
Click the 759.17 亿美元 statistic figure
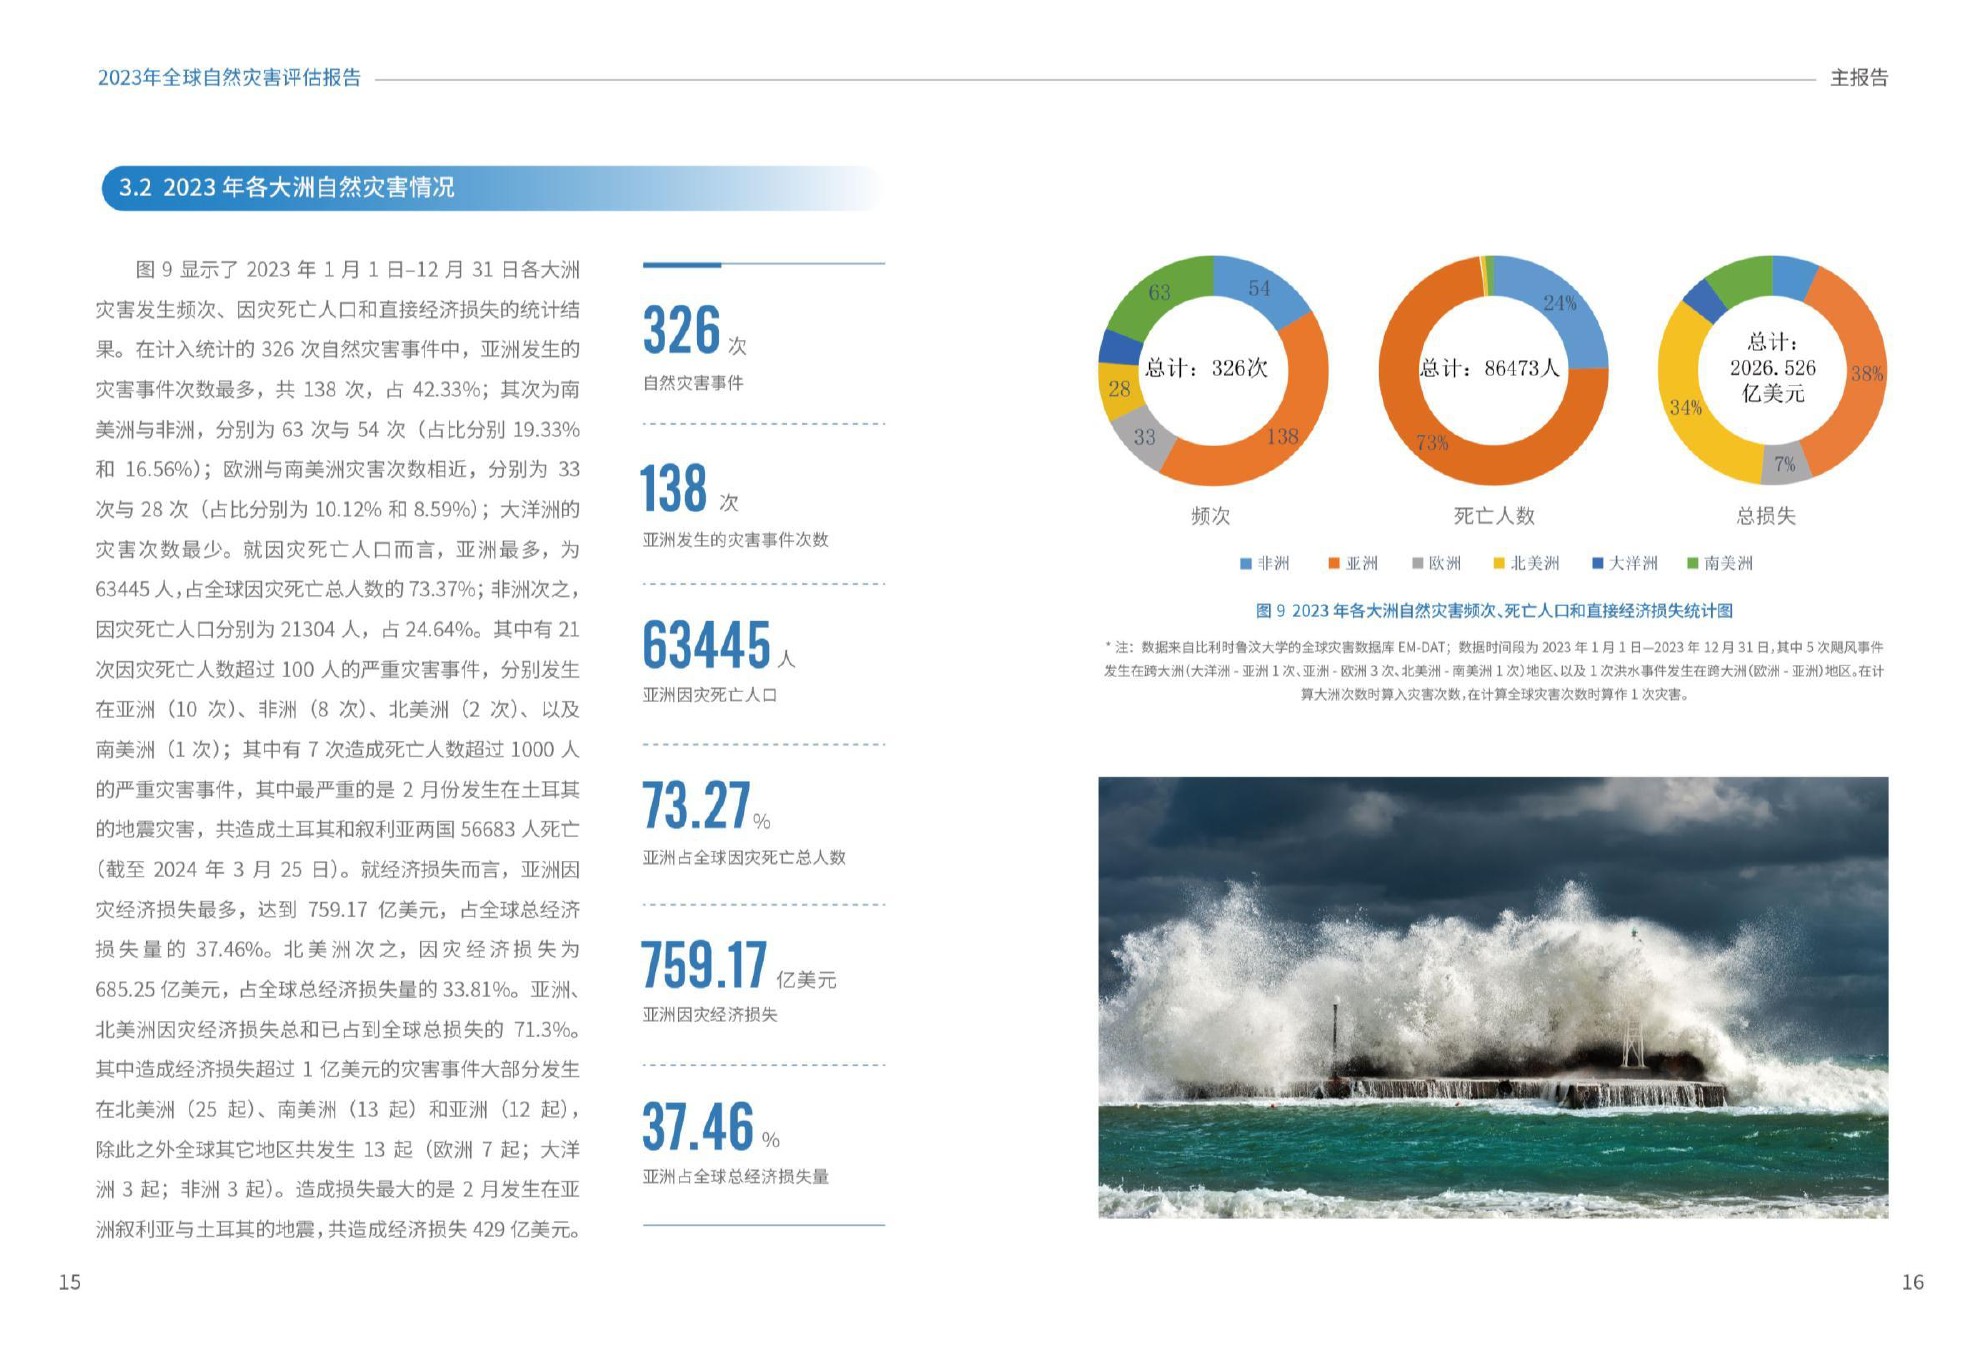click(738, 965)
